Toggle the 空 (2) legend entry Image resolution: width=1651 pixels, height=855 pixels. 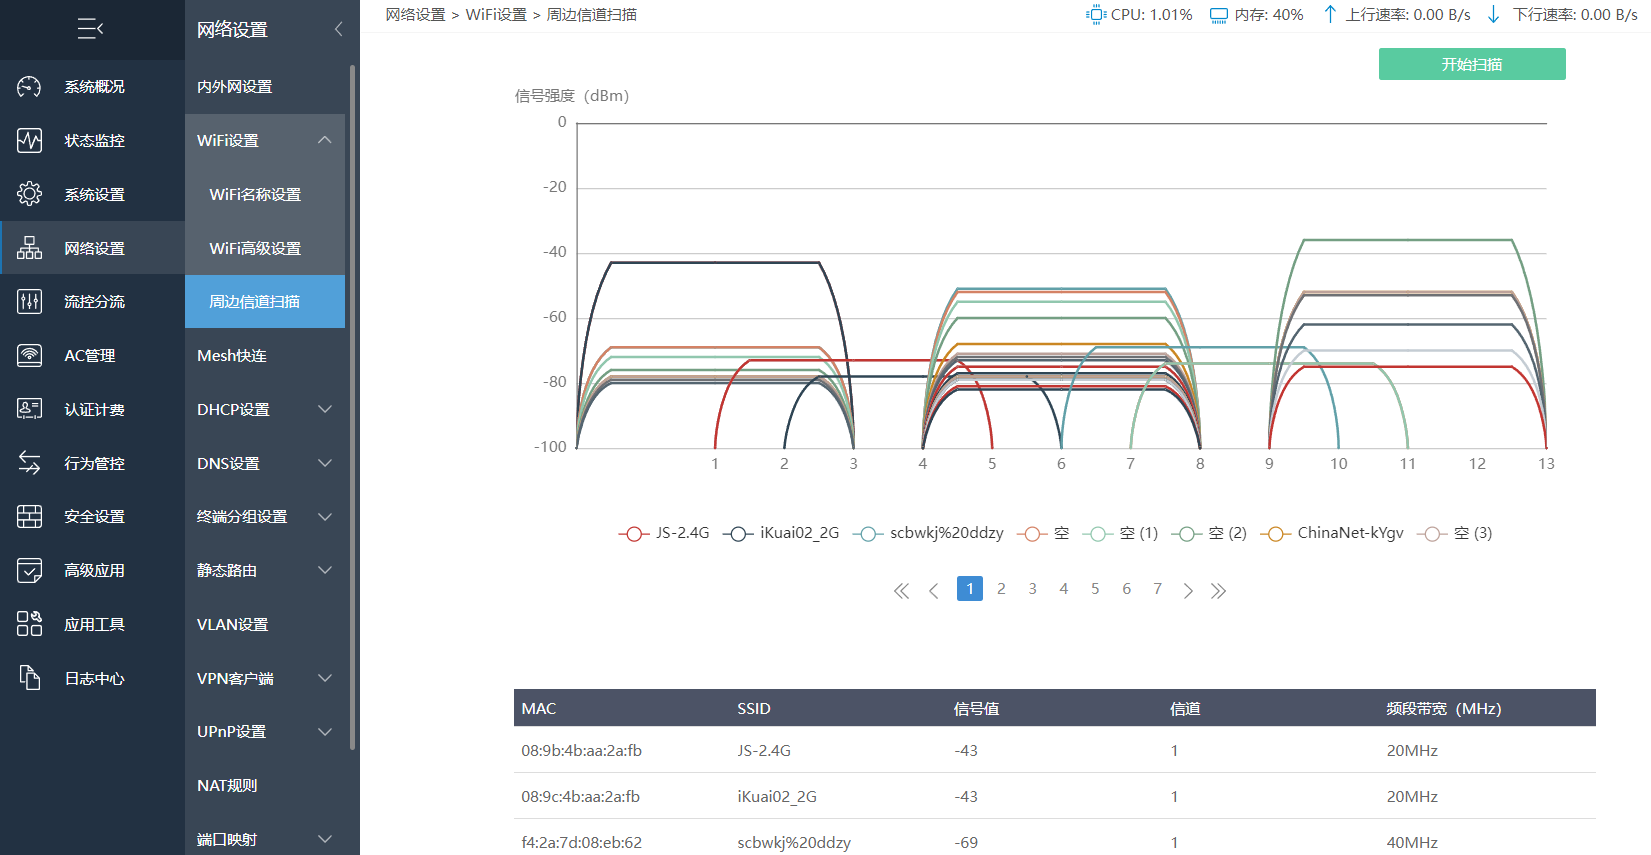1209,533
